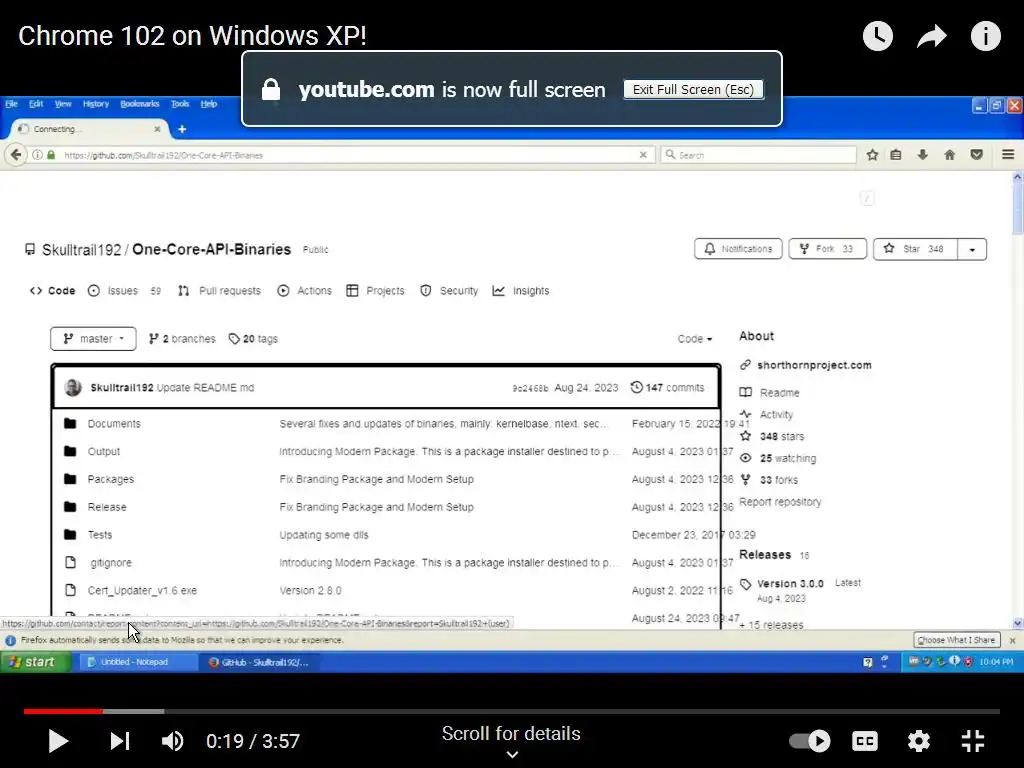Toggle the autoplay switch
Image resolution: width=1024 pixels, height=768 pixels.
[x=810, y=741]
